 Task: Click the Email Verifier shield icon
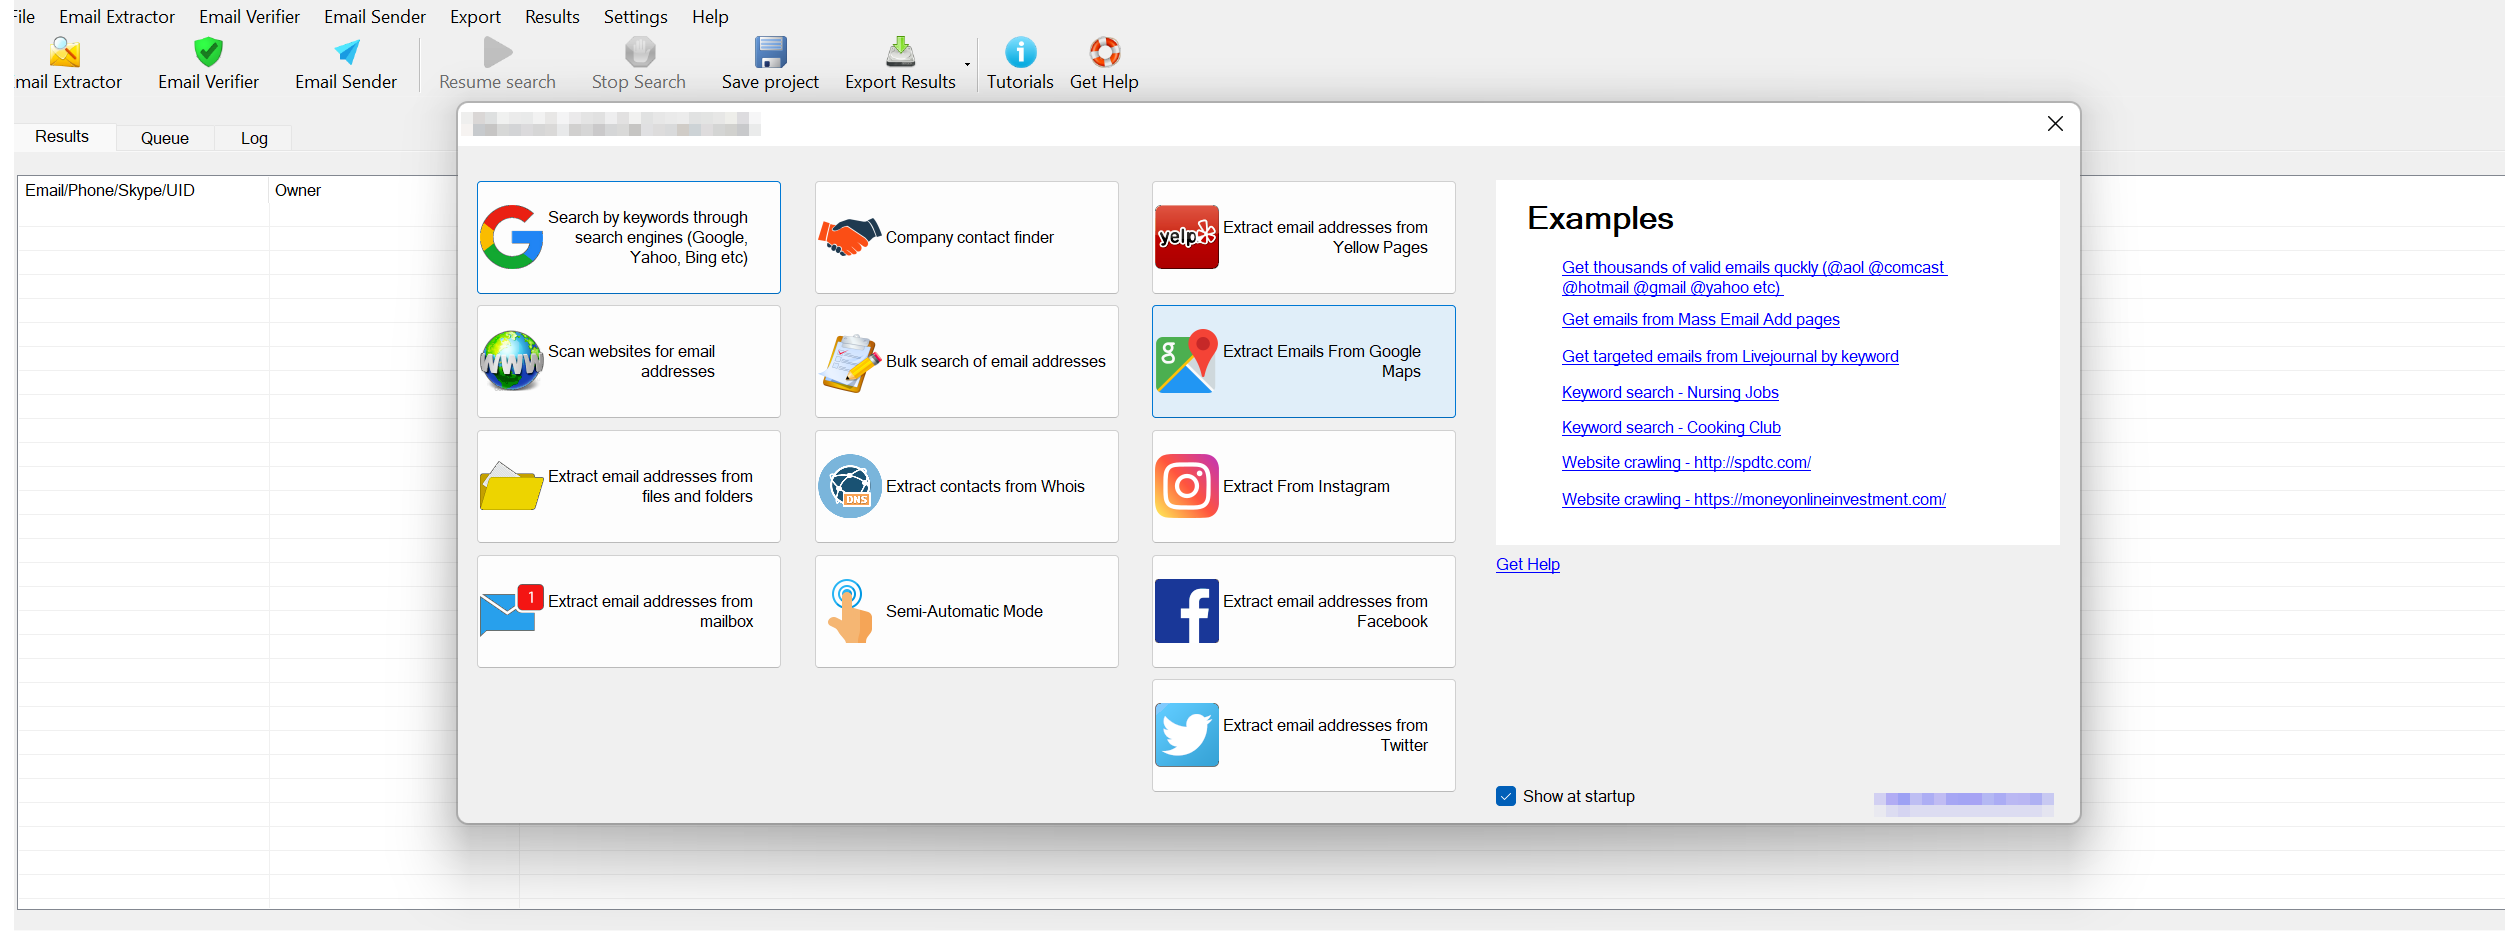(208, 52)
